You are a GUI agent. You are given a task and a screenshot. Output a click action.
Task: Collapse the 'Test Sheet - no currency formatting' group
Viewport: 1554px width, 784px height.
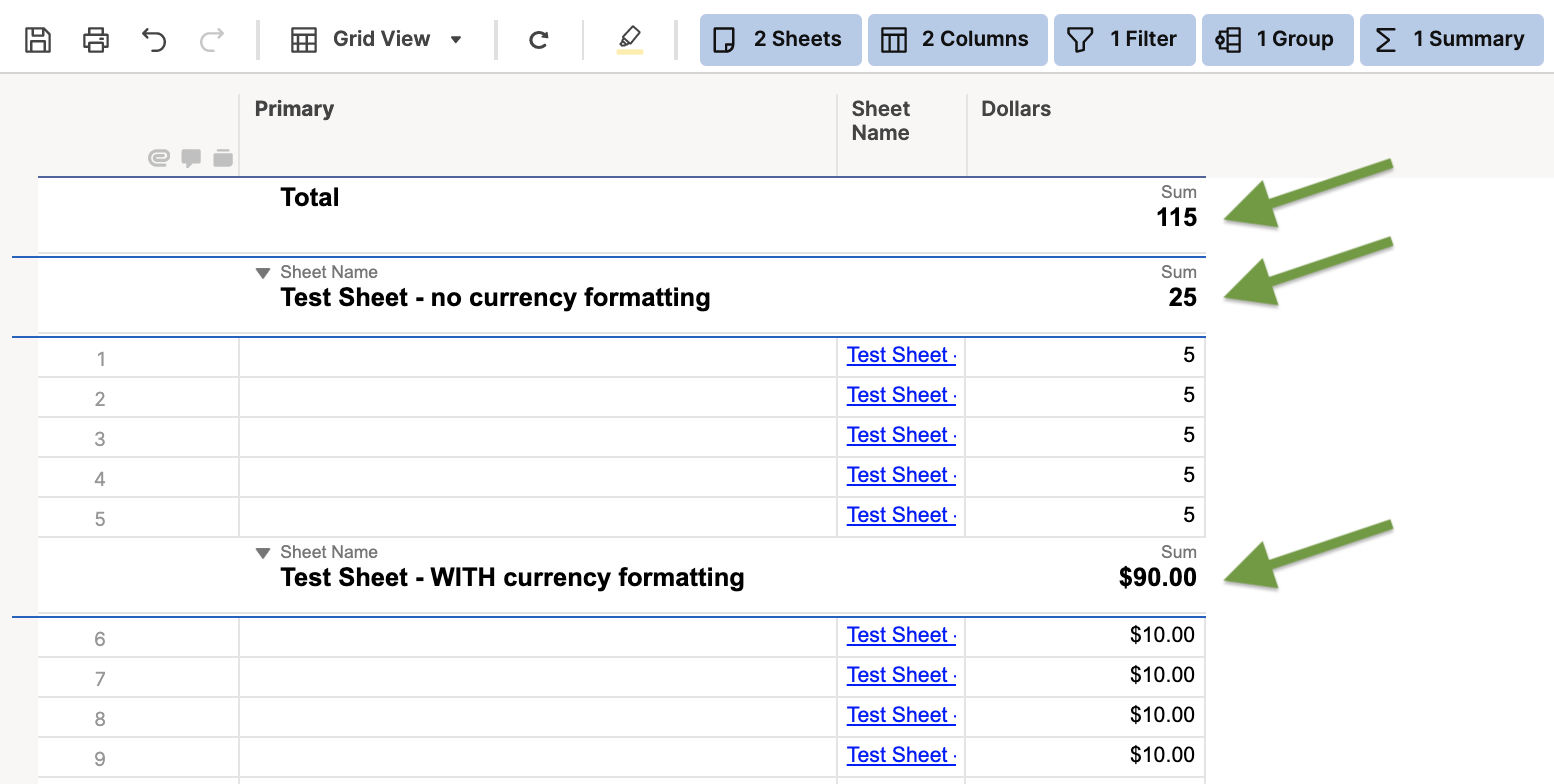[x=262, y=272]
